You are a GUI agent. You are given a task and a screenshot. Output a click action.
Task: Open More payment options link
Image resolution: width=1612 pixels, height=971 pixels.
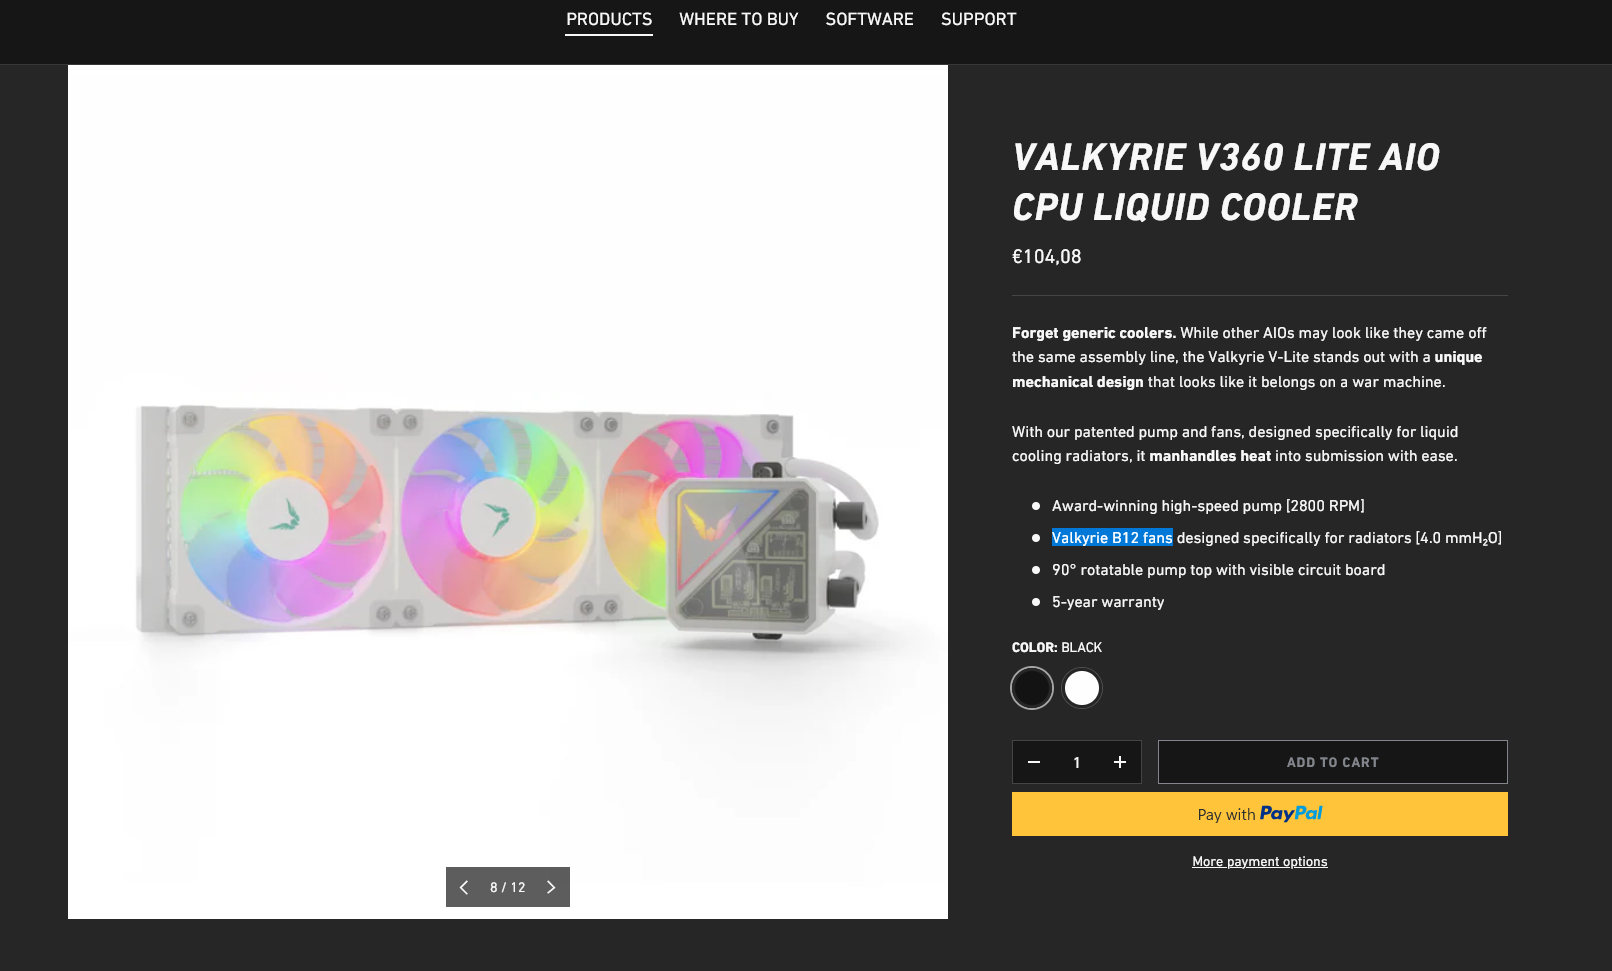click(x=1260, y=861)
